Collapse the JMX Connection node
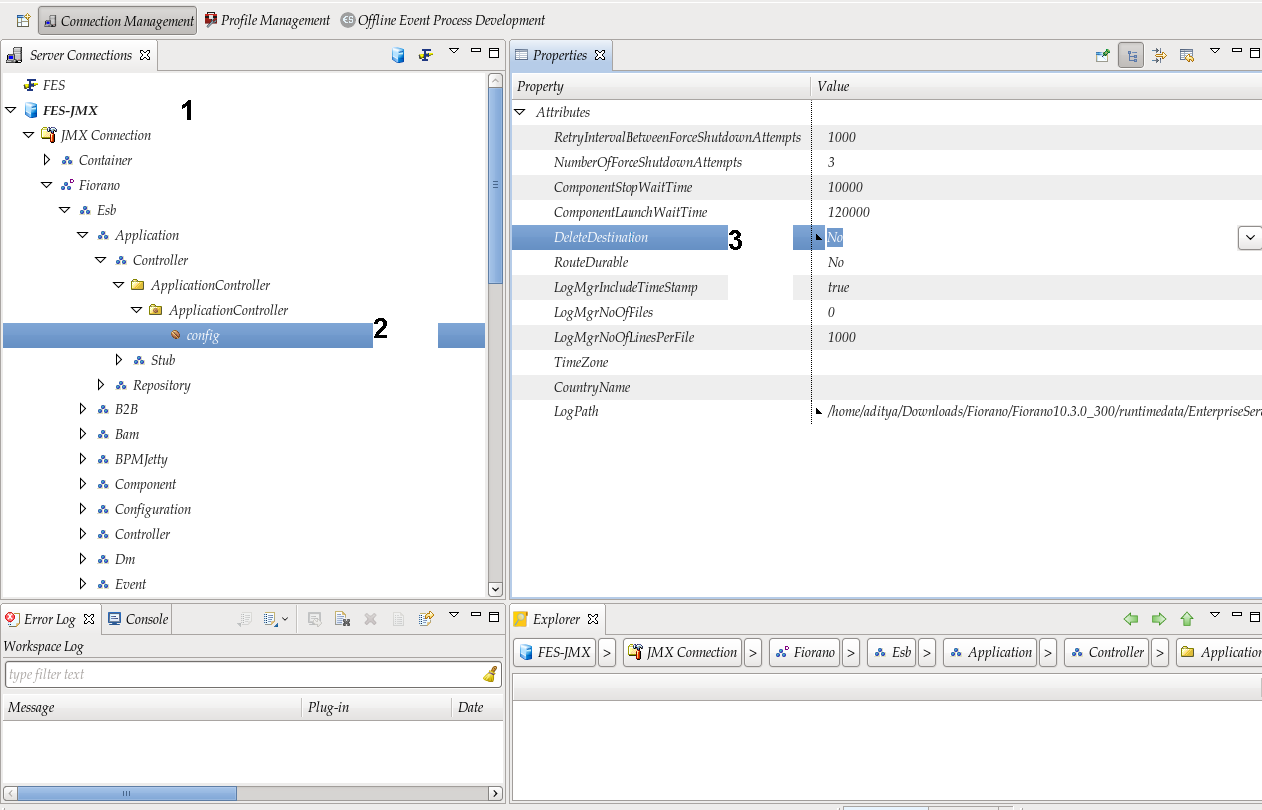Screen dimensions: 1262x810 click(x=29, y=135)
